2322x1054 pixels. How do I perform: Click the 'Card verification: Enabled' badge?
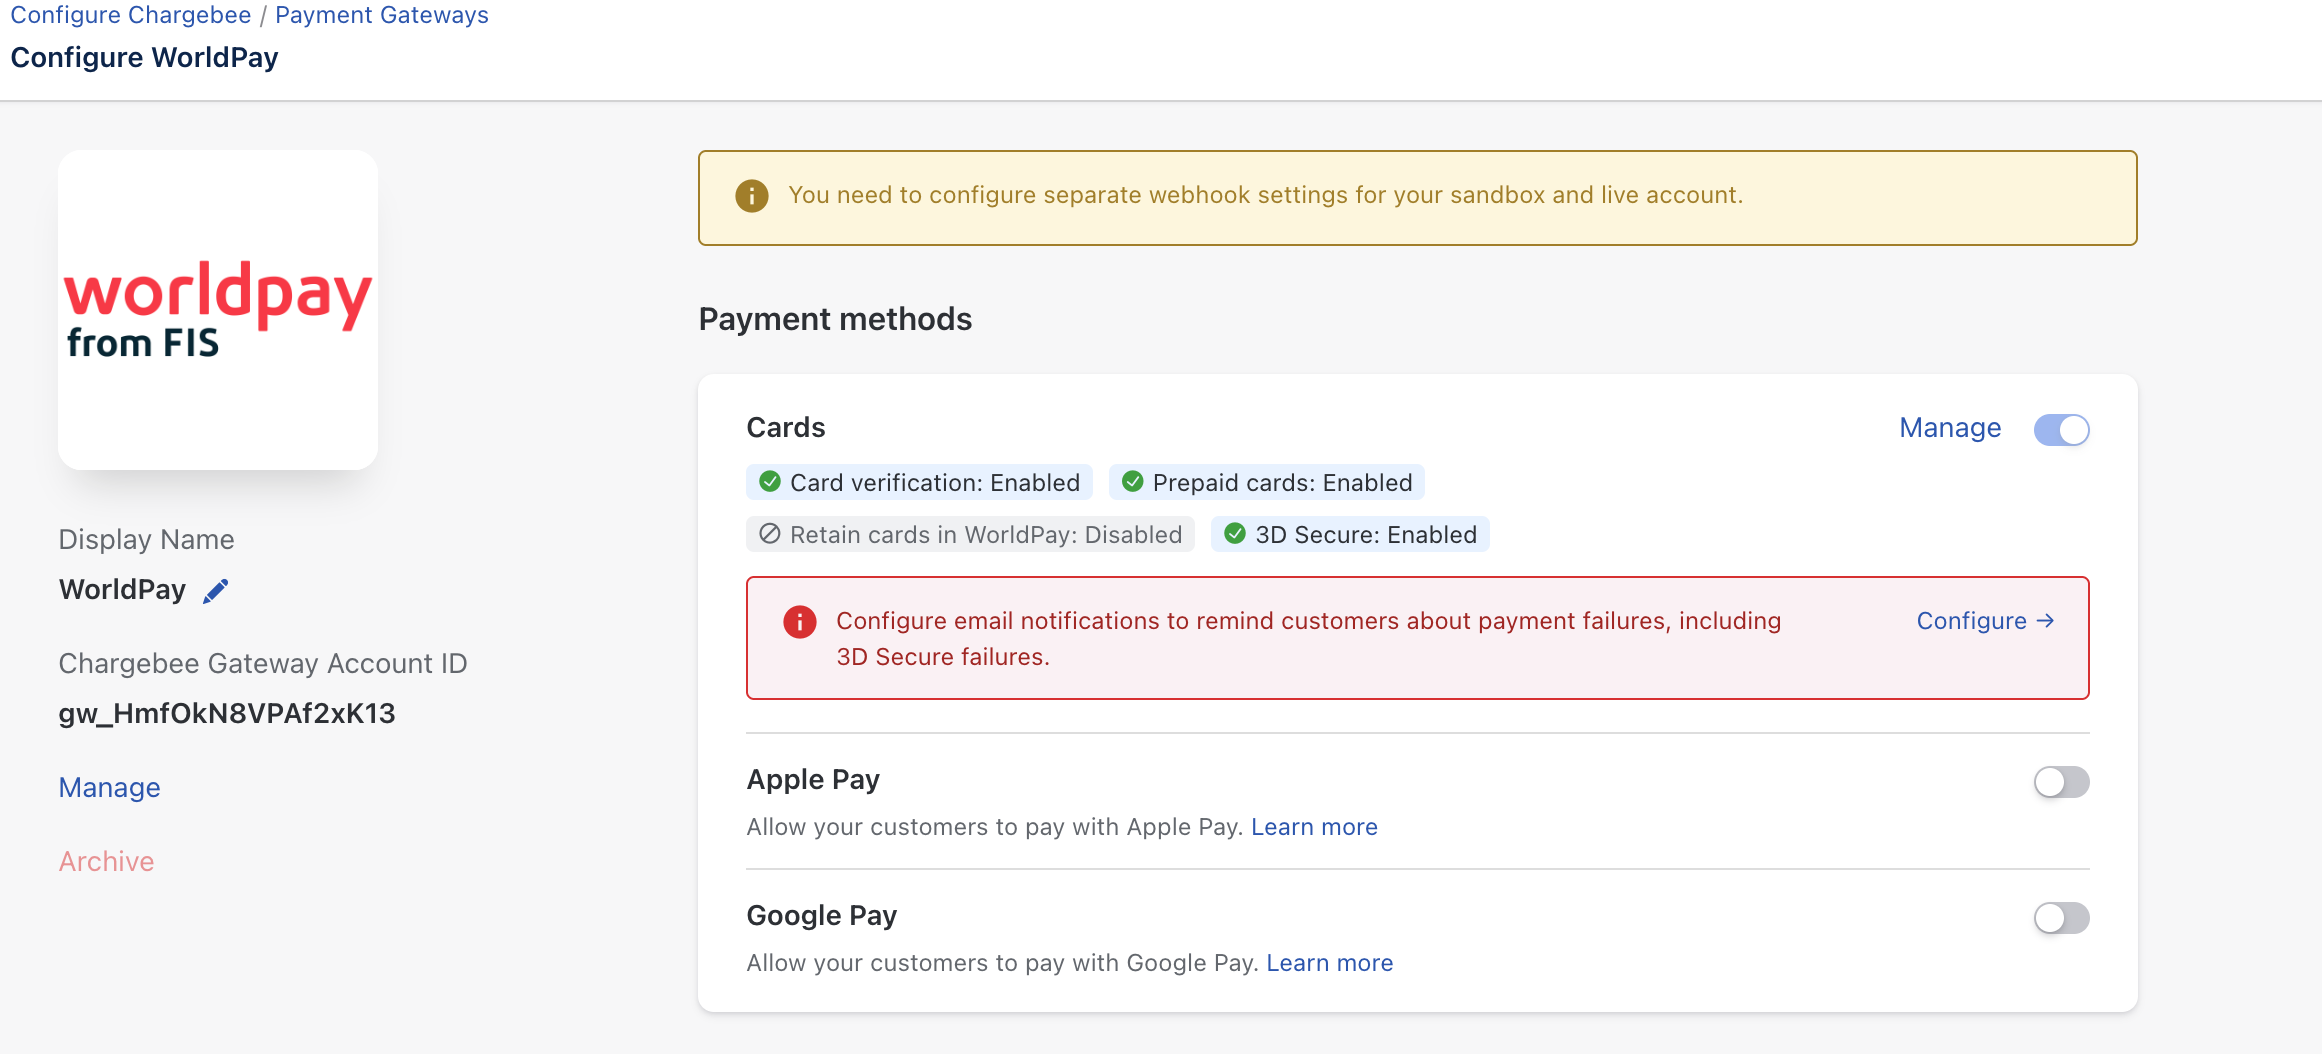[919, 482]
